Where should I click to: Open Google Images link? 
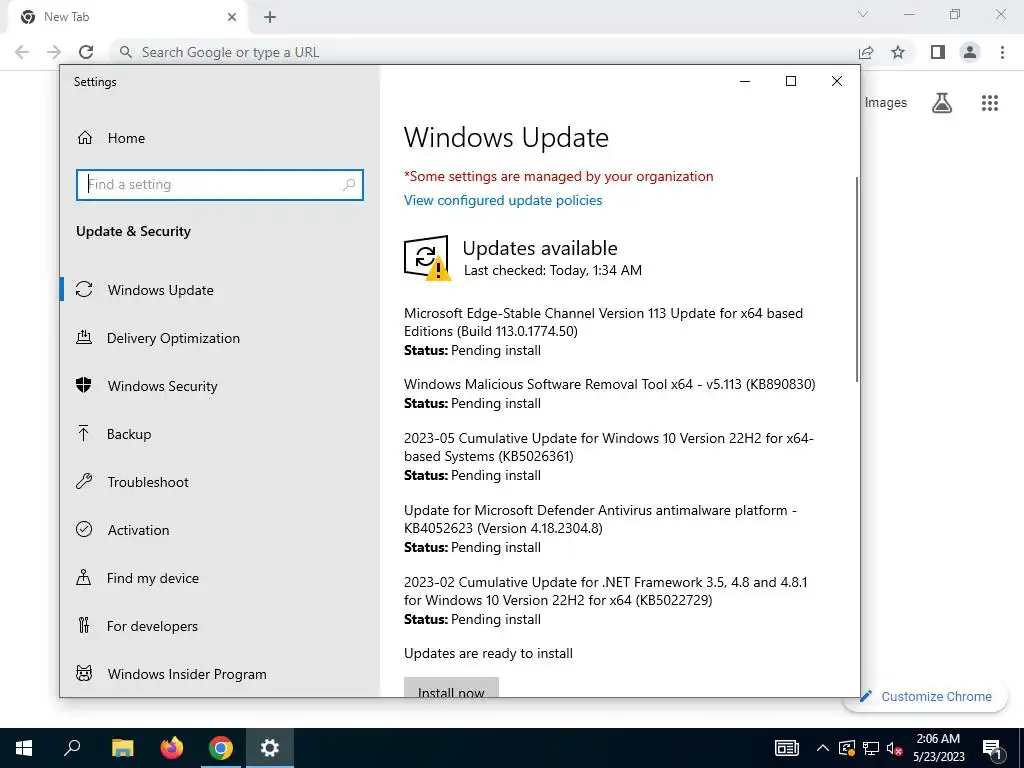click(x=886, y=103)
